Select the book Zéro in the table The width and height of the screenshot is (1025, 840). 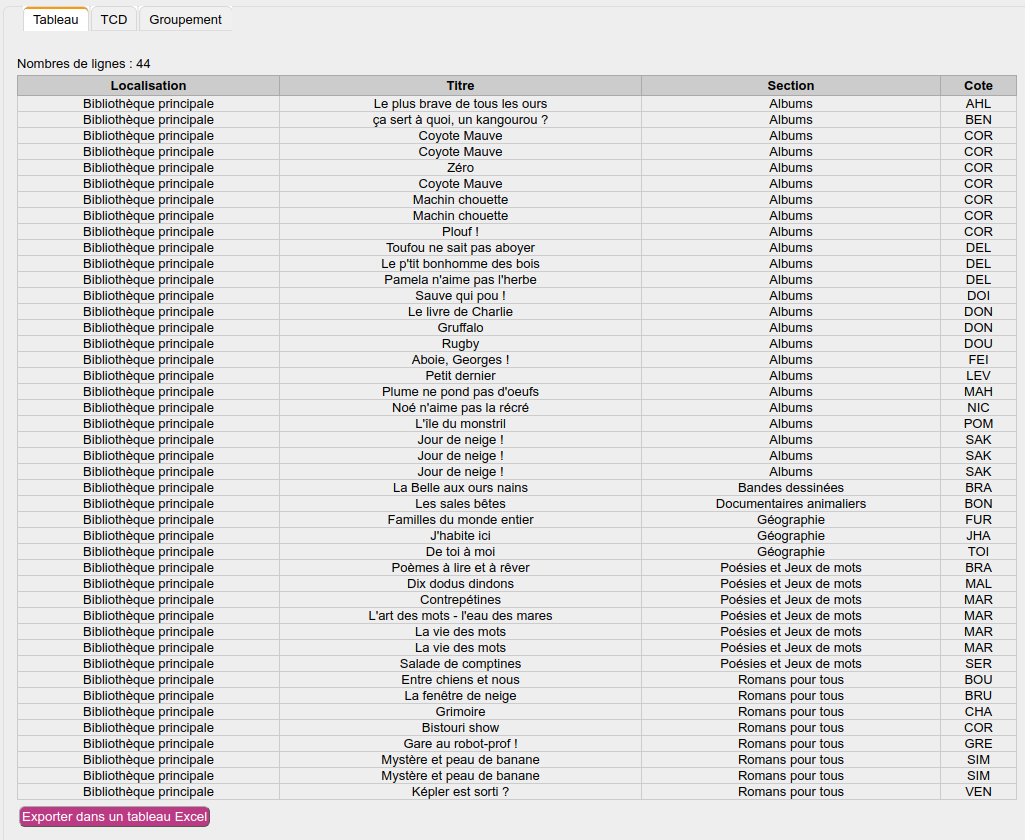[x=459, y=167]
